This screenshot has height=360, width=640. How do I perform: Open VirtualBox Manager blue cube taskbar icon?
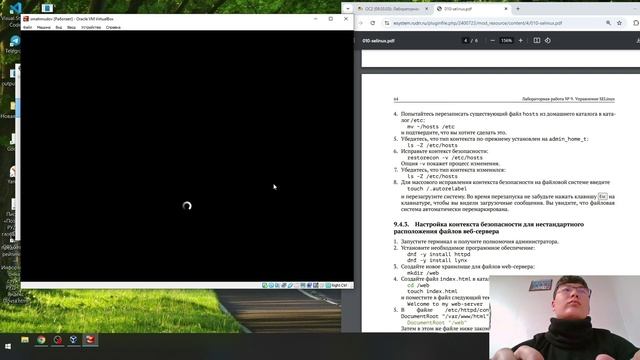pos(73,340)
